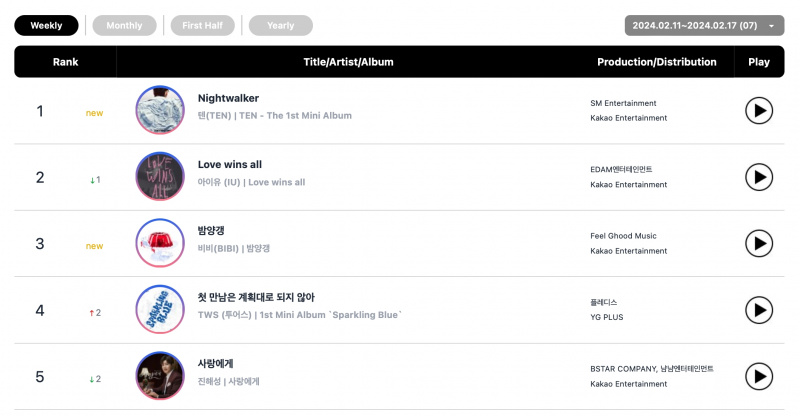
Task: Switch to the Monthly chart tab
Action: tap(124, 26)
